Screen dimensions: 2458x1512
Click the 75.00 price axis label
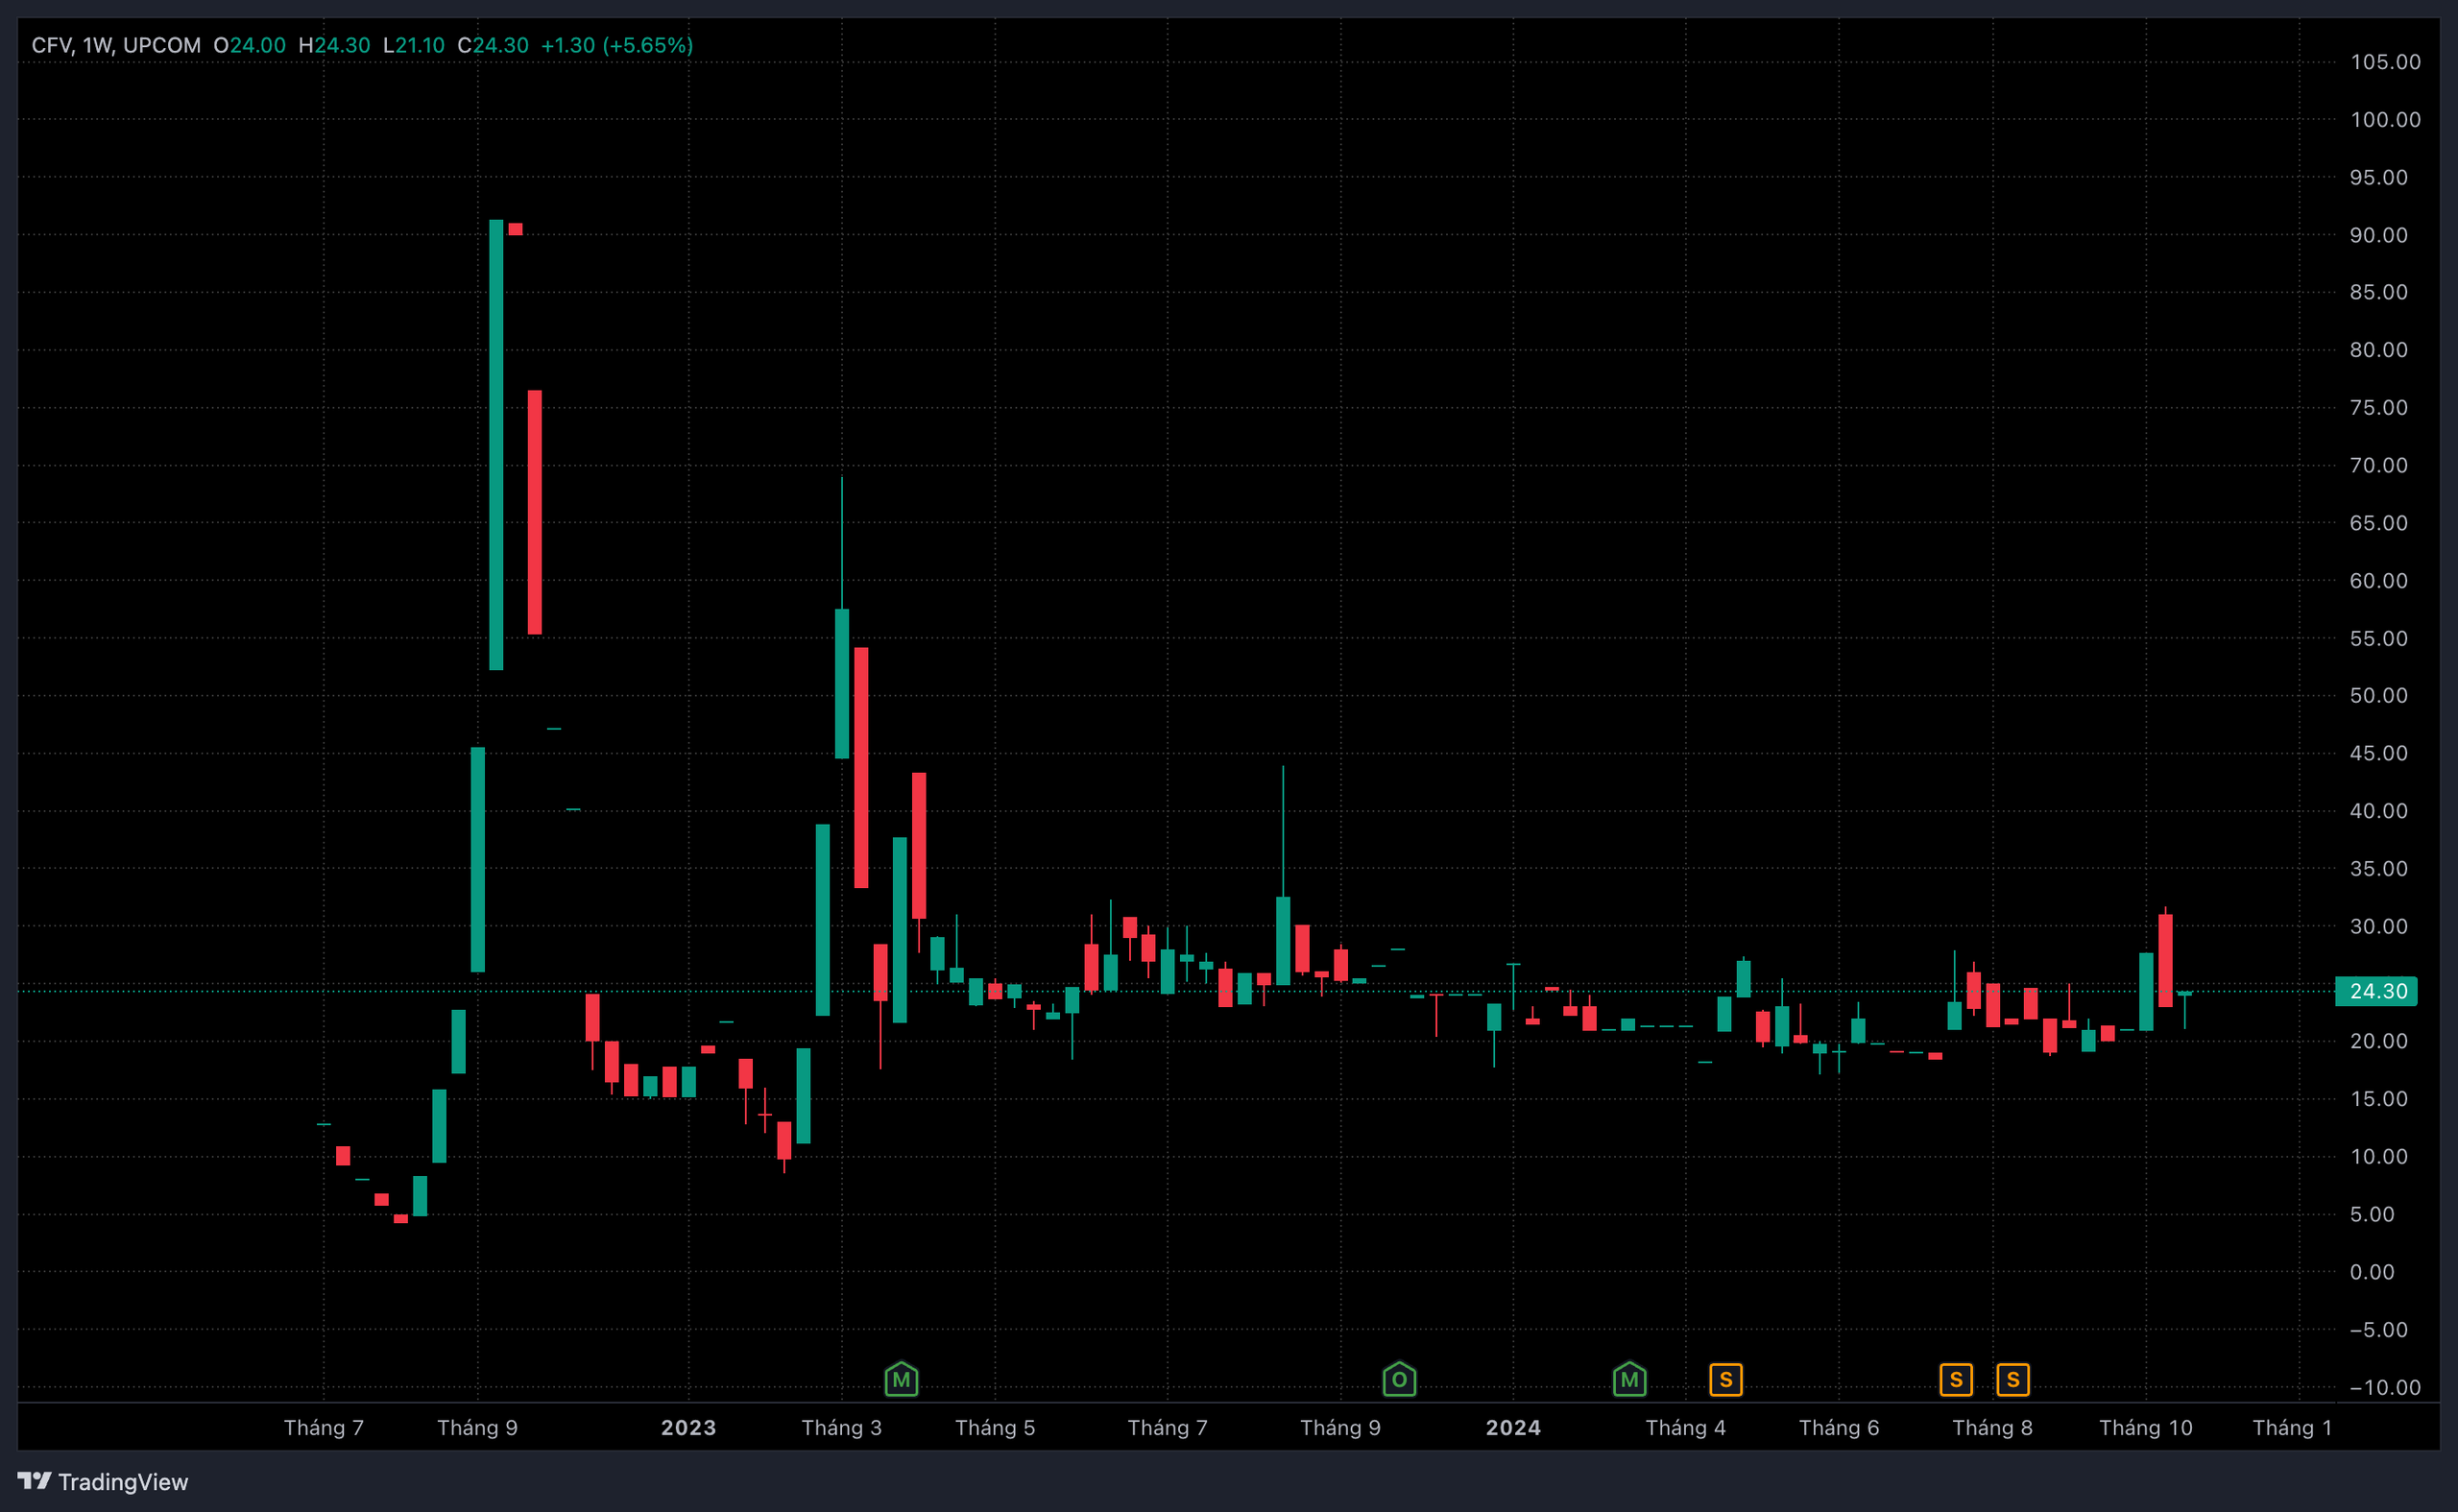click(2378, 407)
